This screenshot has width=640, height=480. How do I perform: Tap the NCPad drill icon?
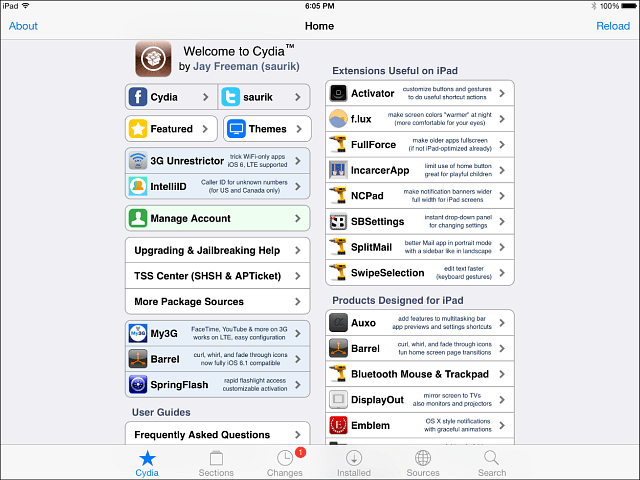(338, 196)
